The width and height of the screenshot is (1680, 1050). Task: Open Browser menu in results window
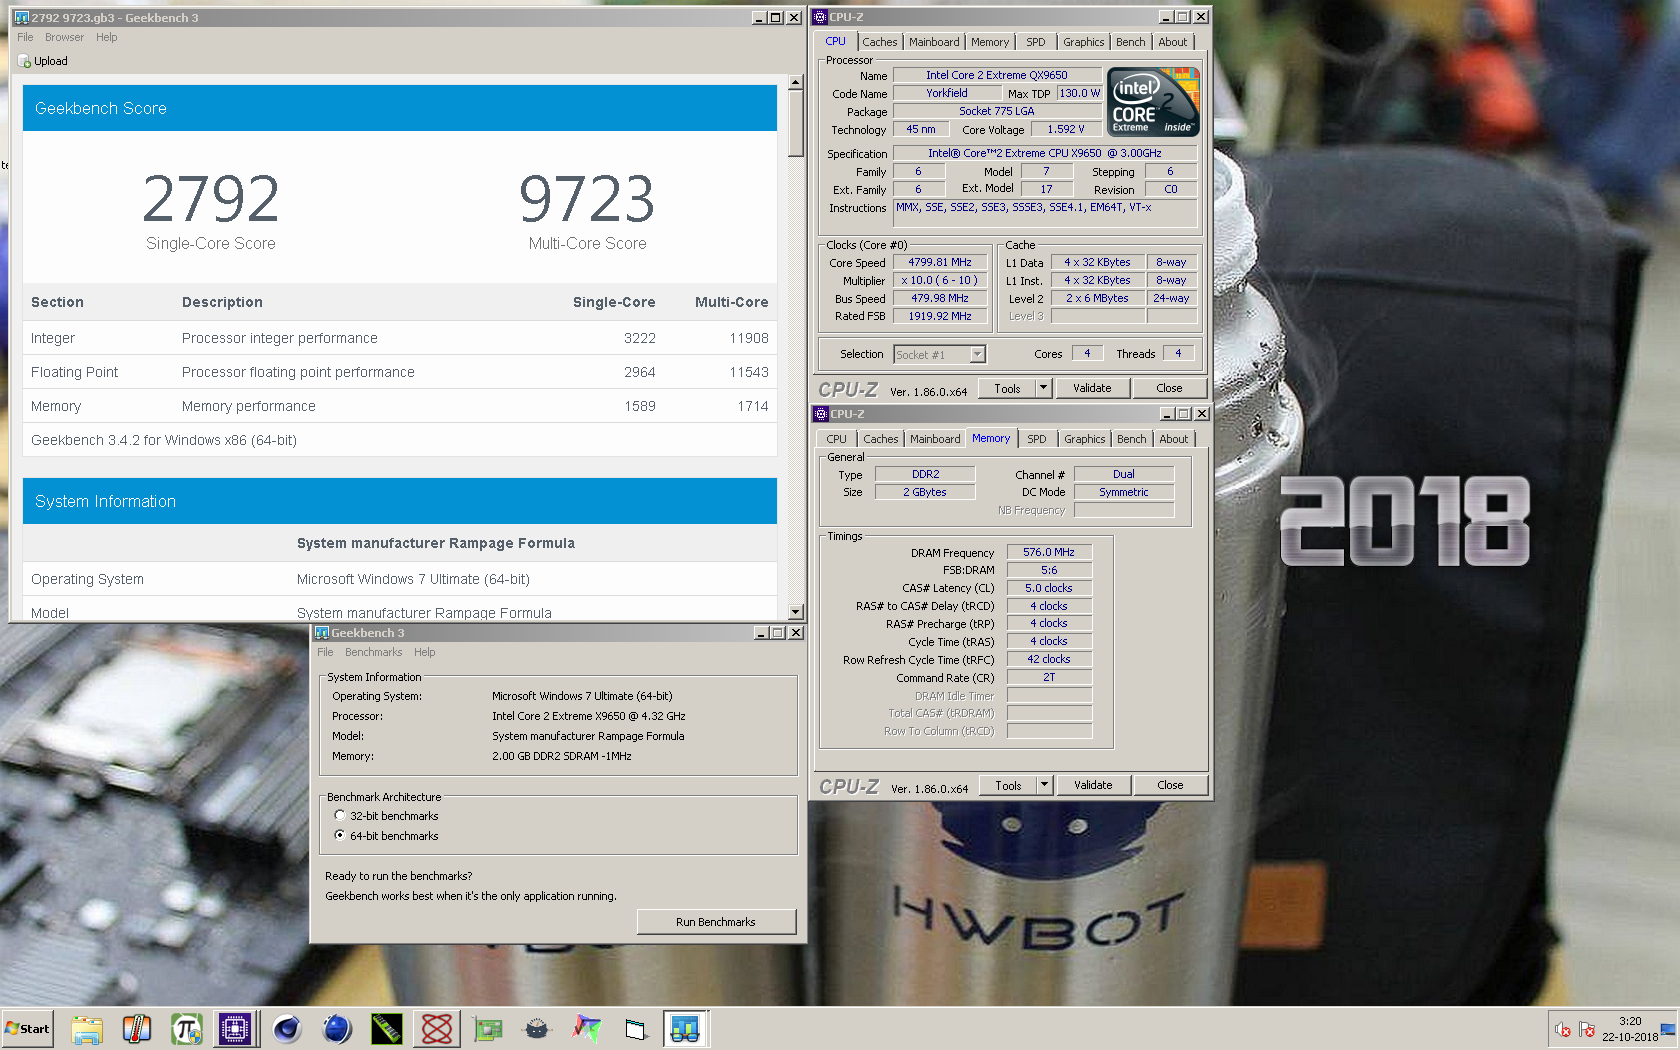(64, 37)
